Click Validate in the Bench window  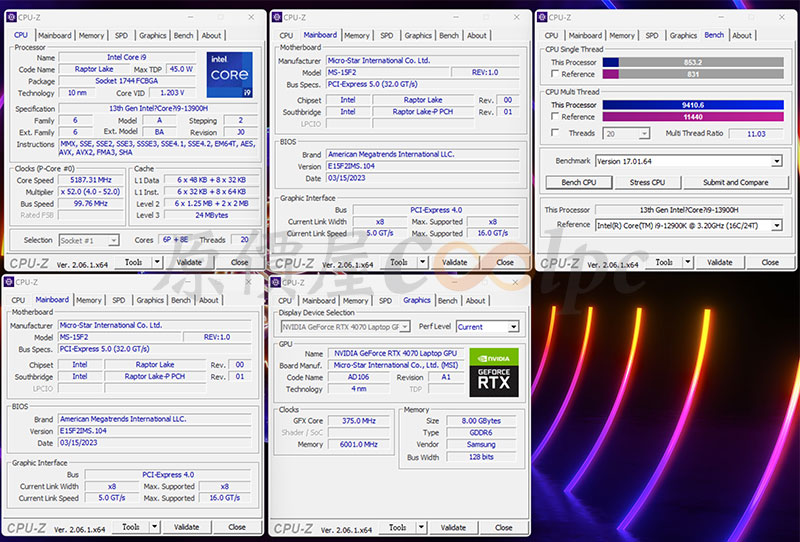720,262
